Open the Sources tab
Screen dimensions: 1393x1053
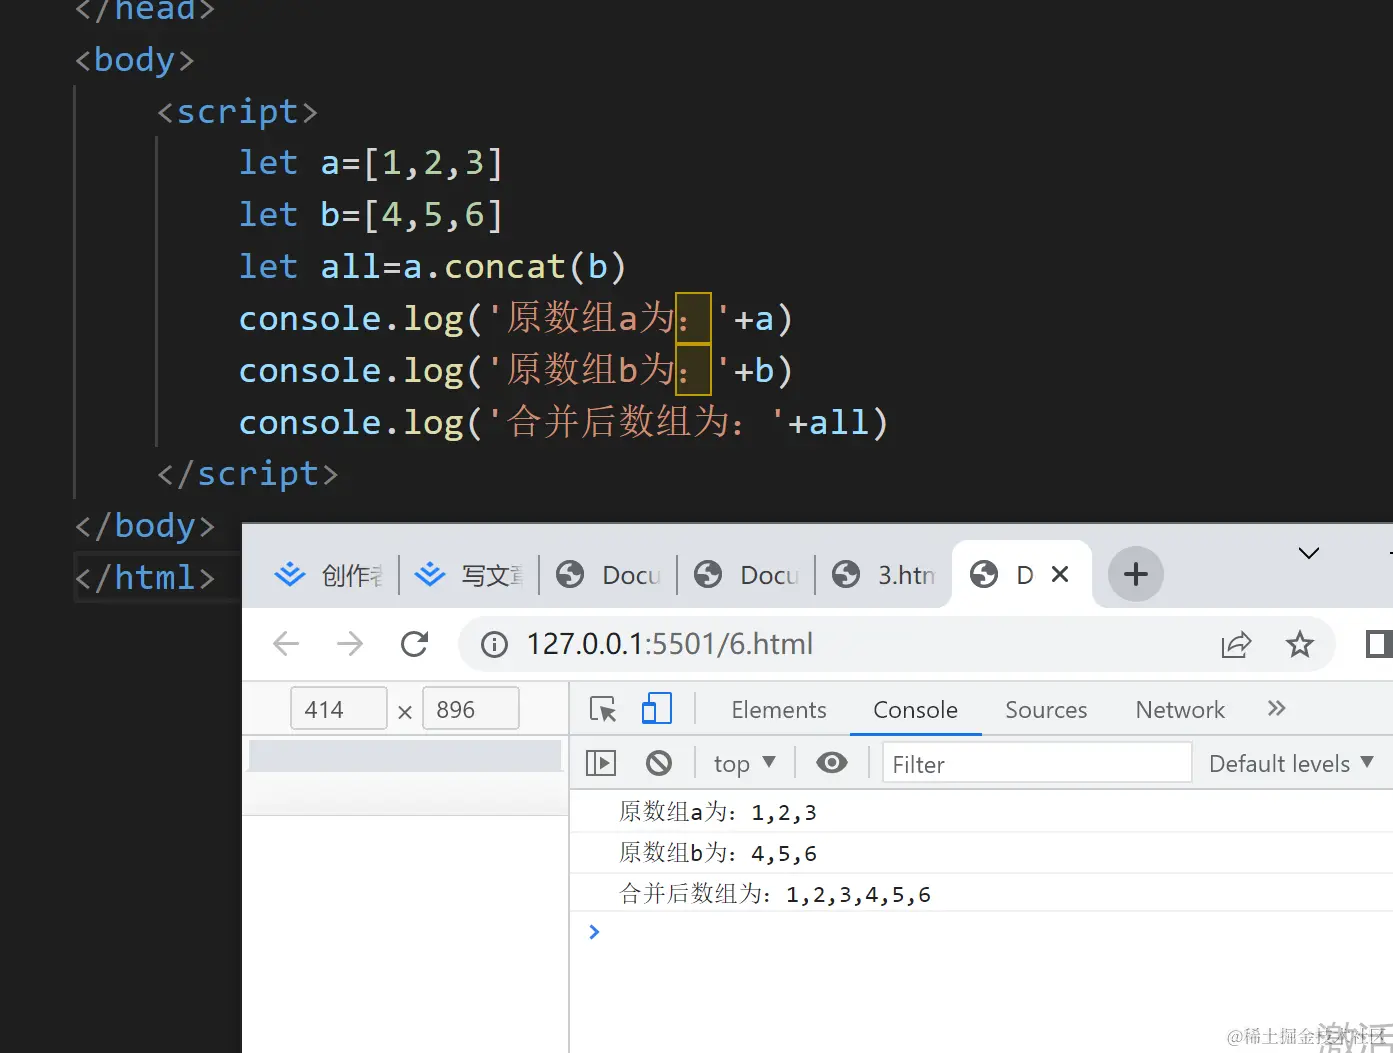1046,710
